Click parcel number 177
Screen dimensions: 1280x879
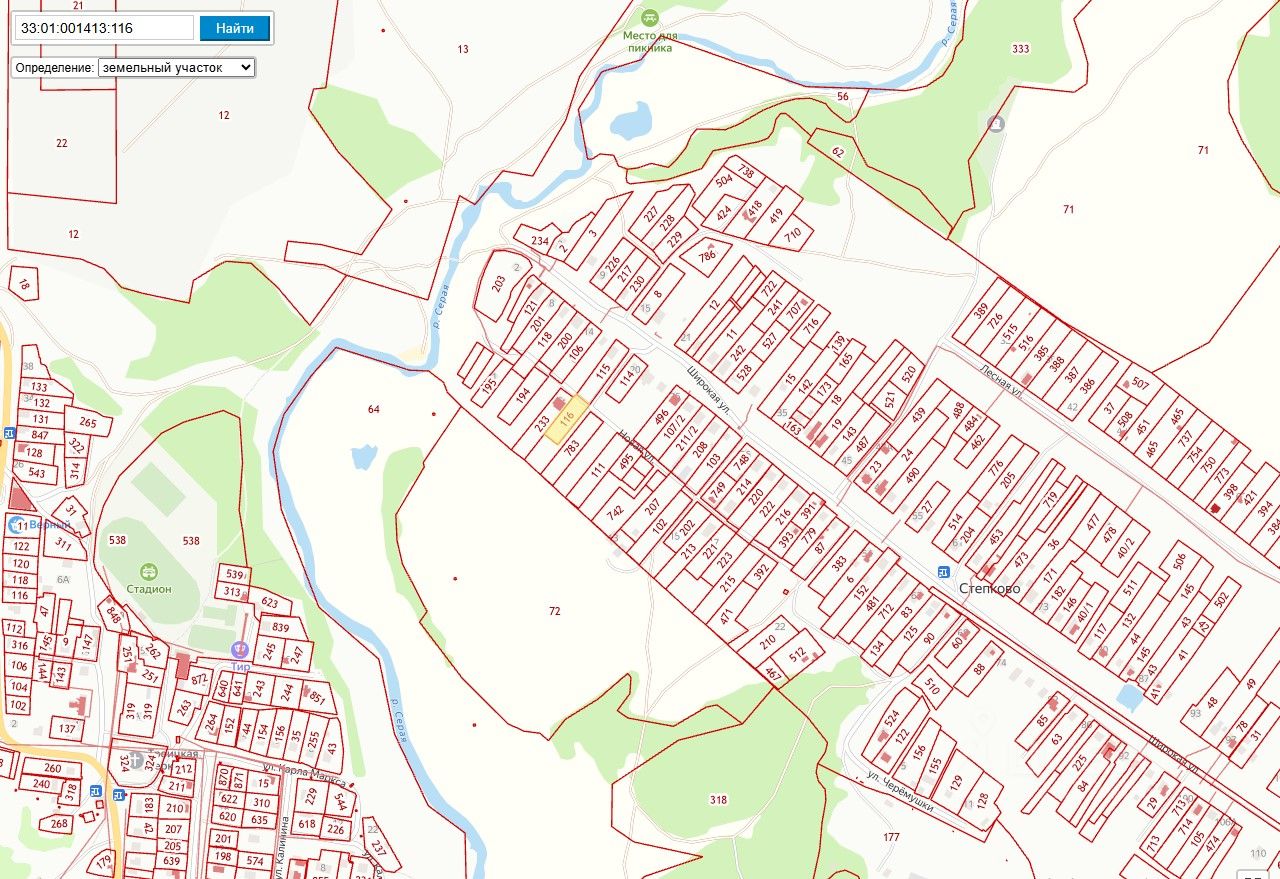(892, 837)
